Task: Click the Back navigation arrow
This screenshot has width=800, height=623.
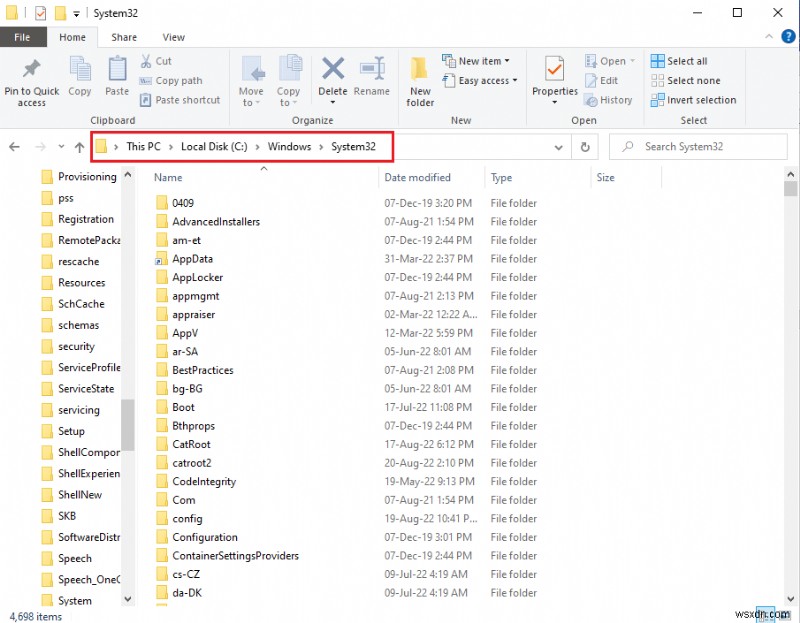Action: [x=14, y=147]
